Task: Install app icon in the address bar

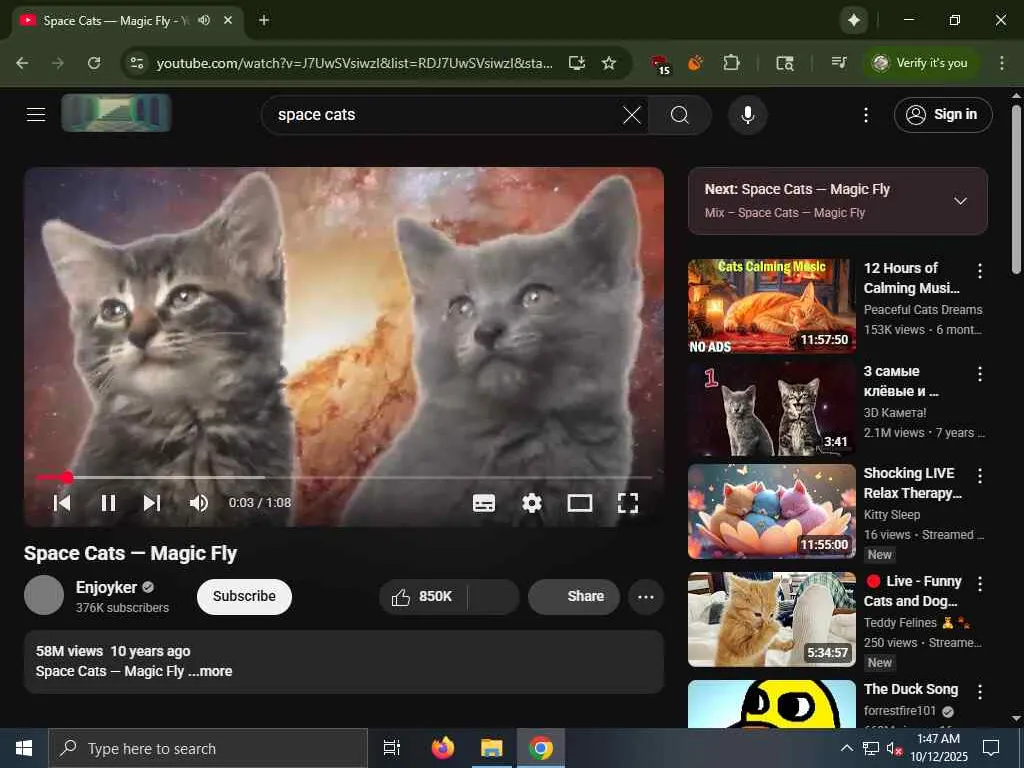Action: 577,63
